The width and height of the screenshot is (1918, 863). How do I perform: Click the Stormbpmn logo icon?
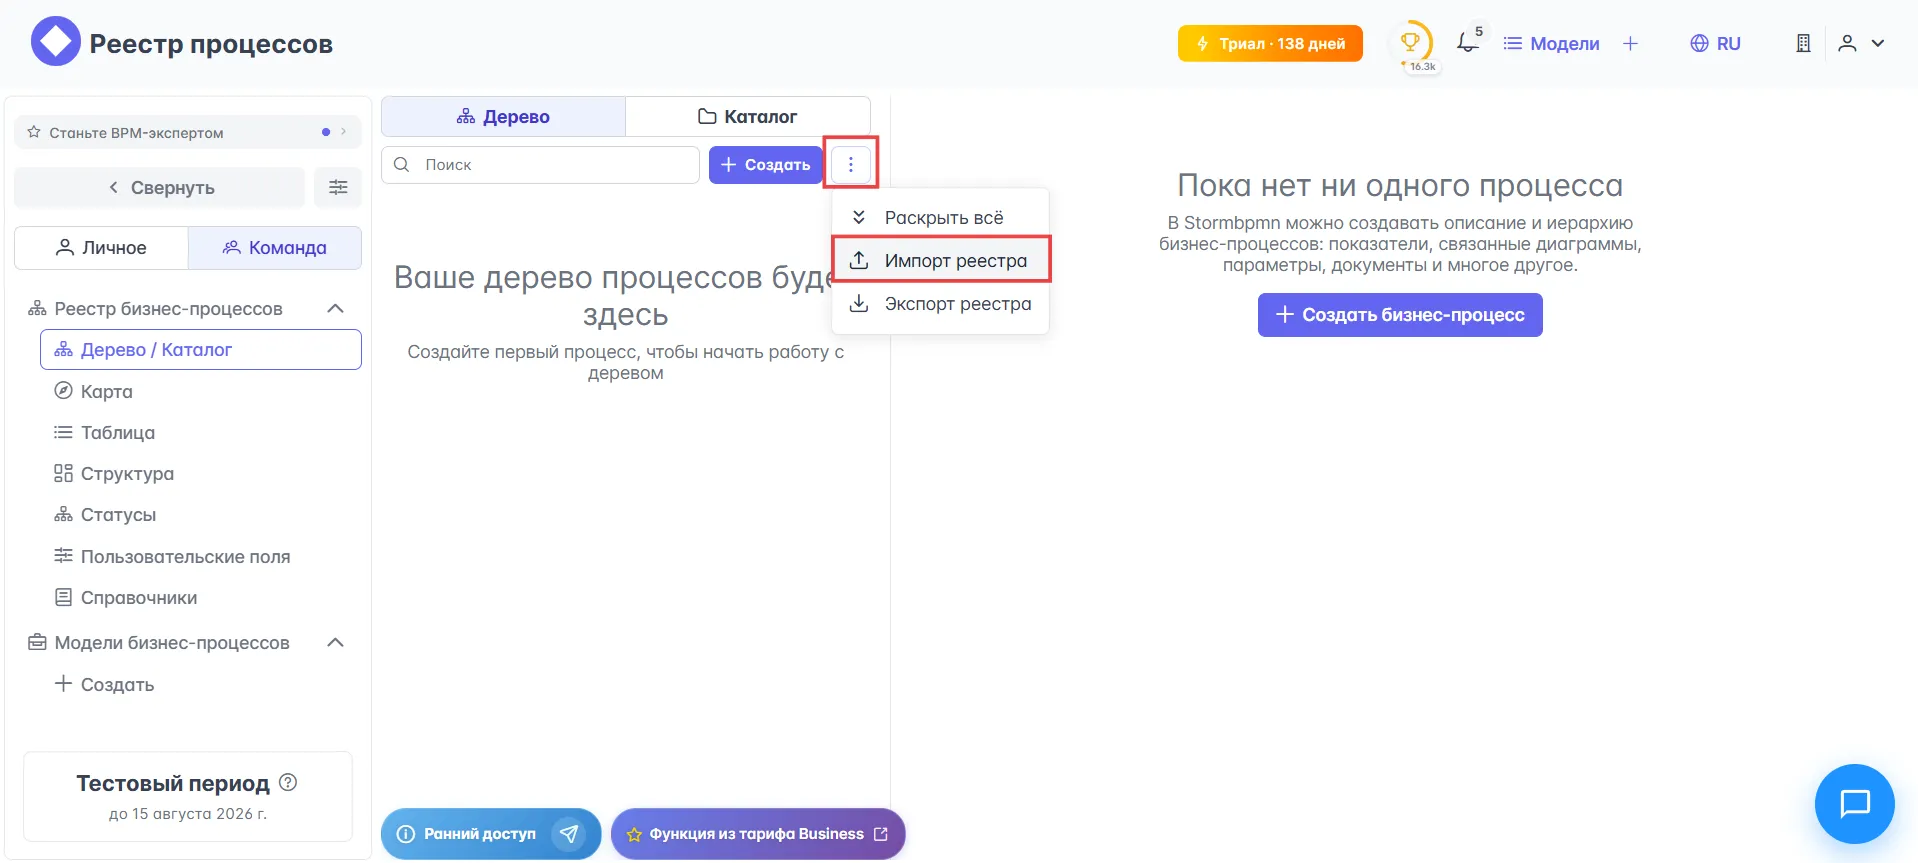pos(55,42)
